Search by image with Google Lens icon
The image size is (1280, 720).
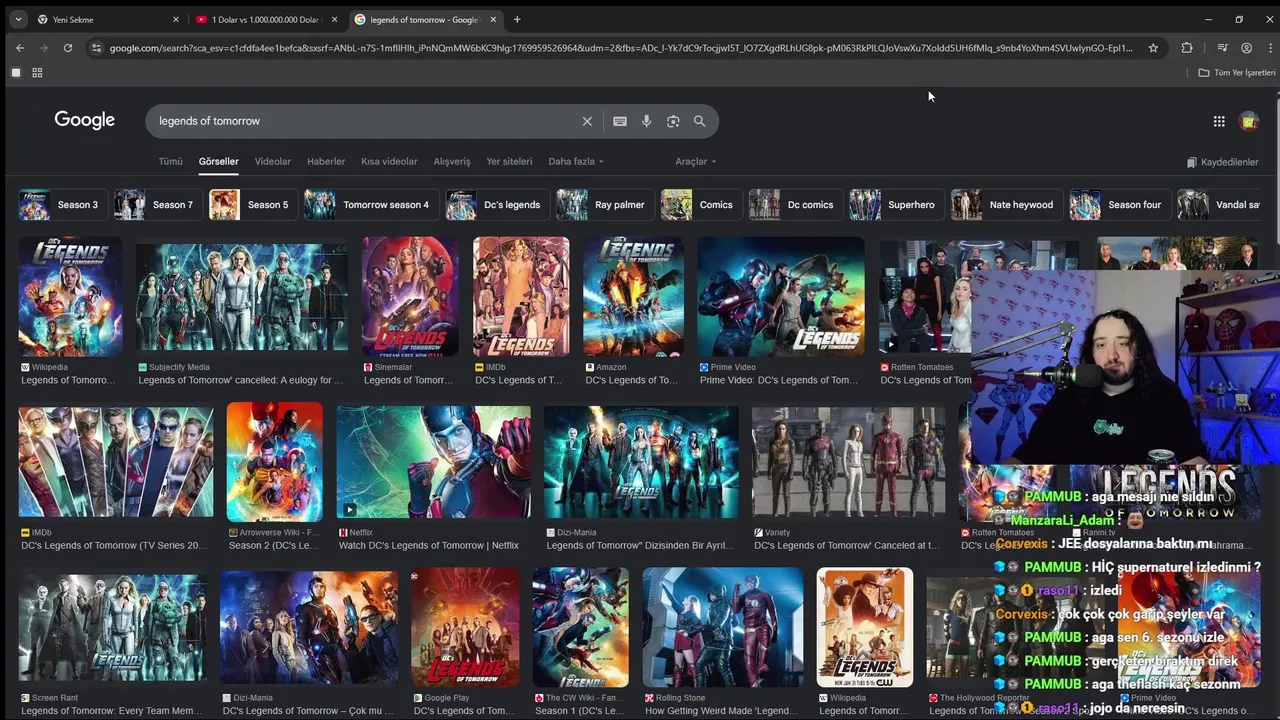click(673, 121)
